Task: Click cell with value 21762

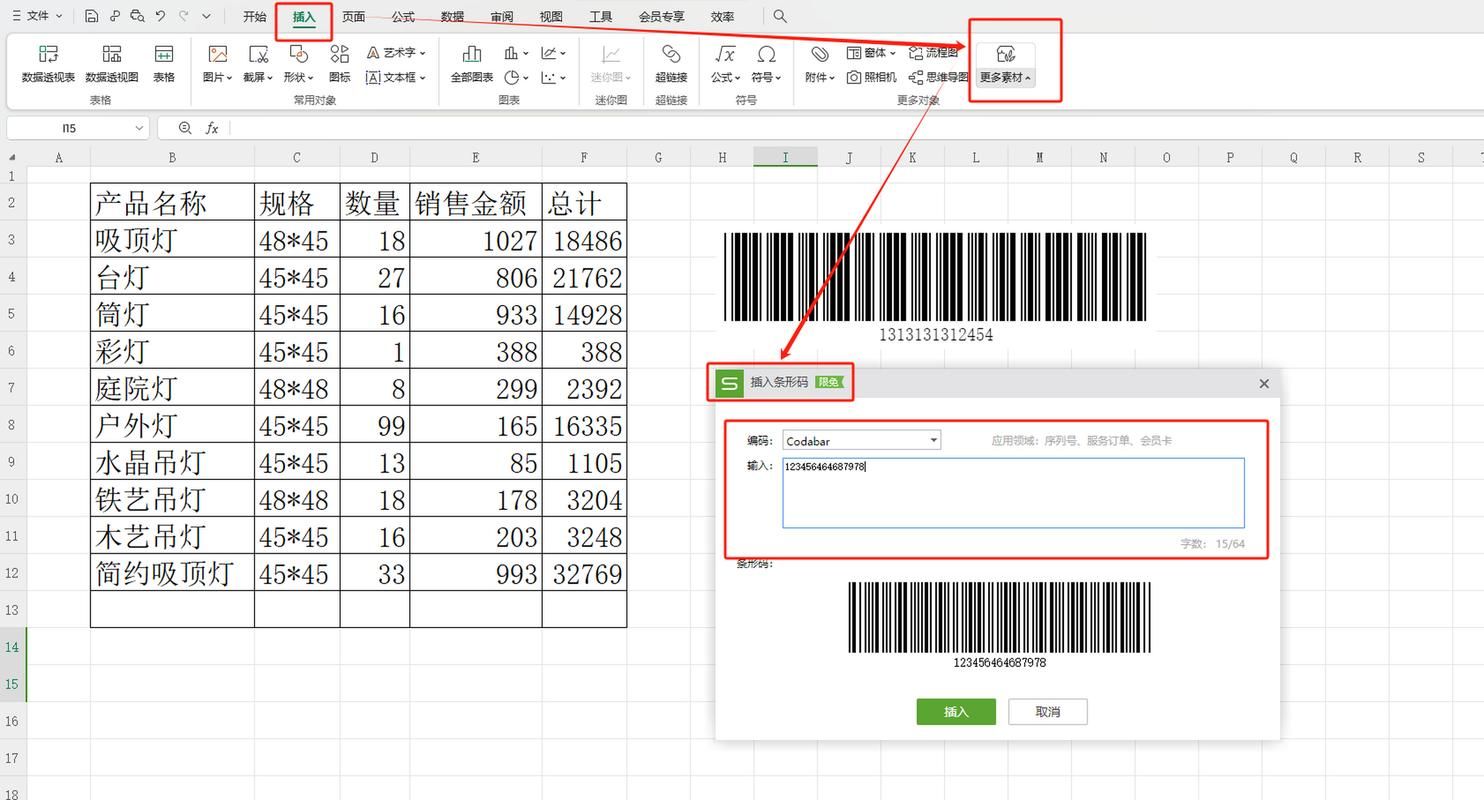Action: tap(584, 277)
